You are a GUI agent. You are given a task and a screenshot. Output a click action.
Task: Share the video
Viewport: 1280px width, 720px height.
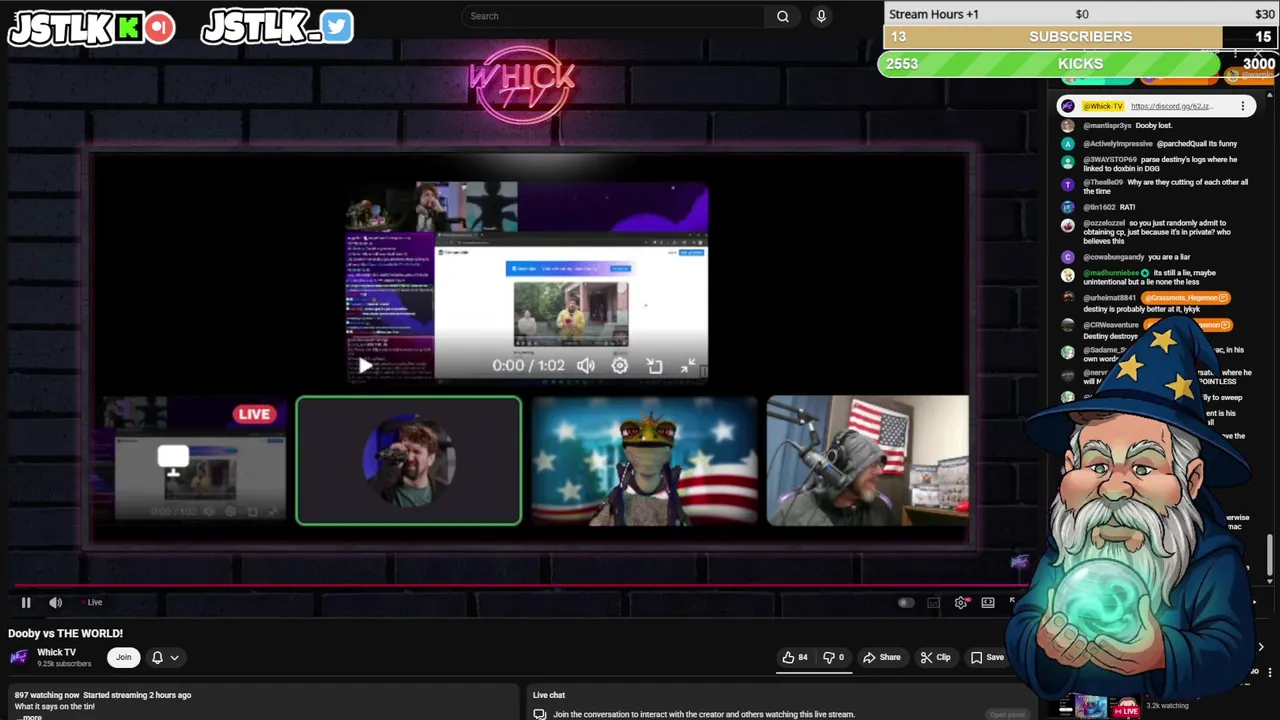coord(882,657)
